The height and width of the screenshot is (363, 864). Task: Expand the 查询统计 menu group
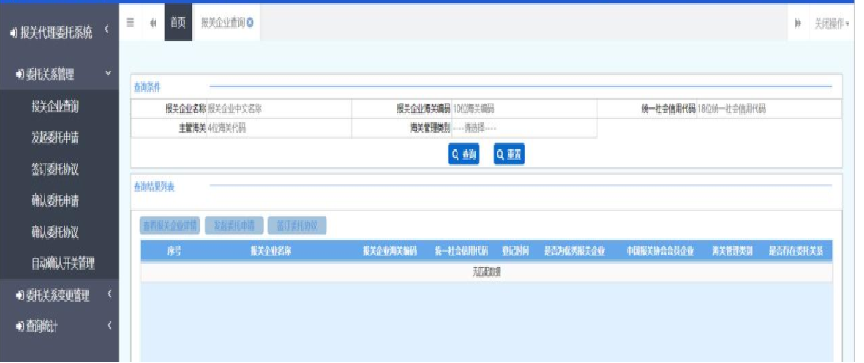(60, 326)
